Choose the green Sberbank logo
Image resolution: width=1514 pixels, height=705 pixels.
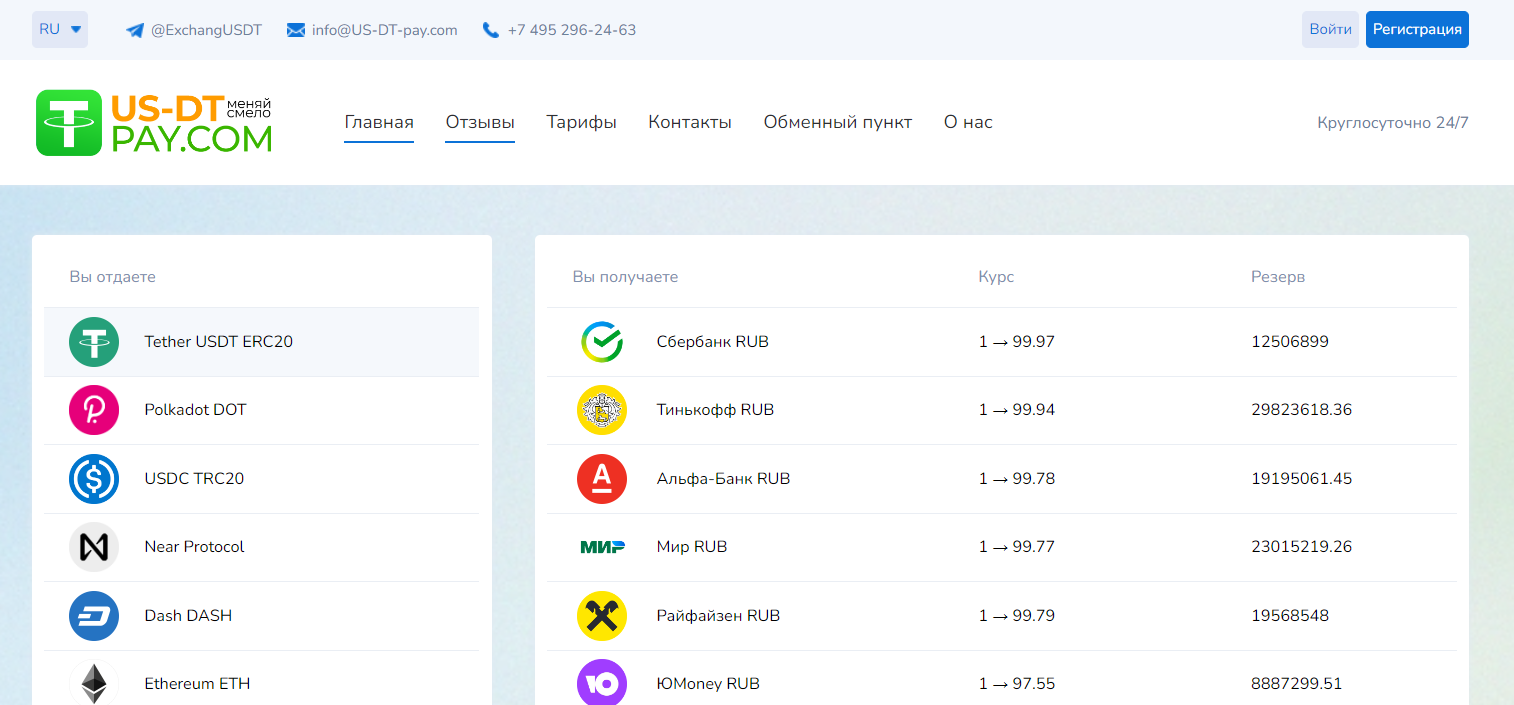click(x=602, y=342)
